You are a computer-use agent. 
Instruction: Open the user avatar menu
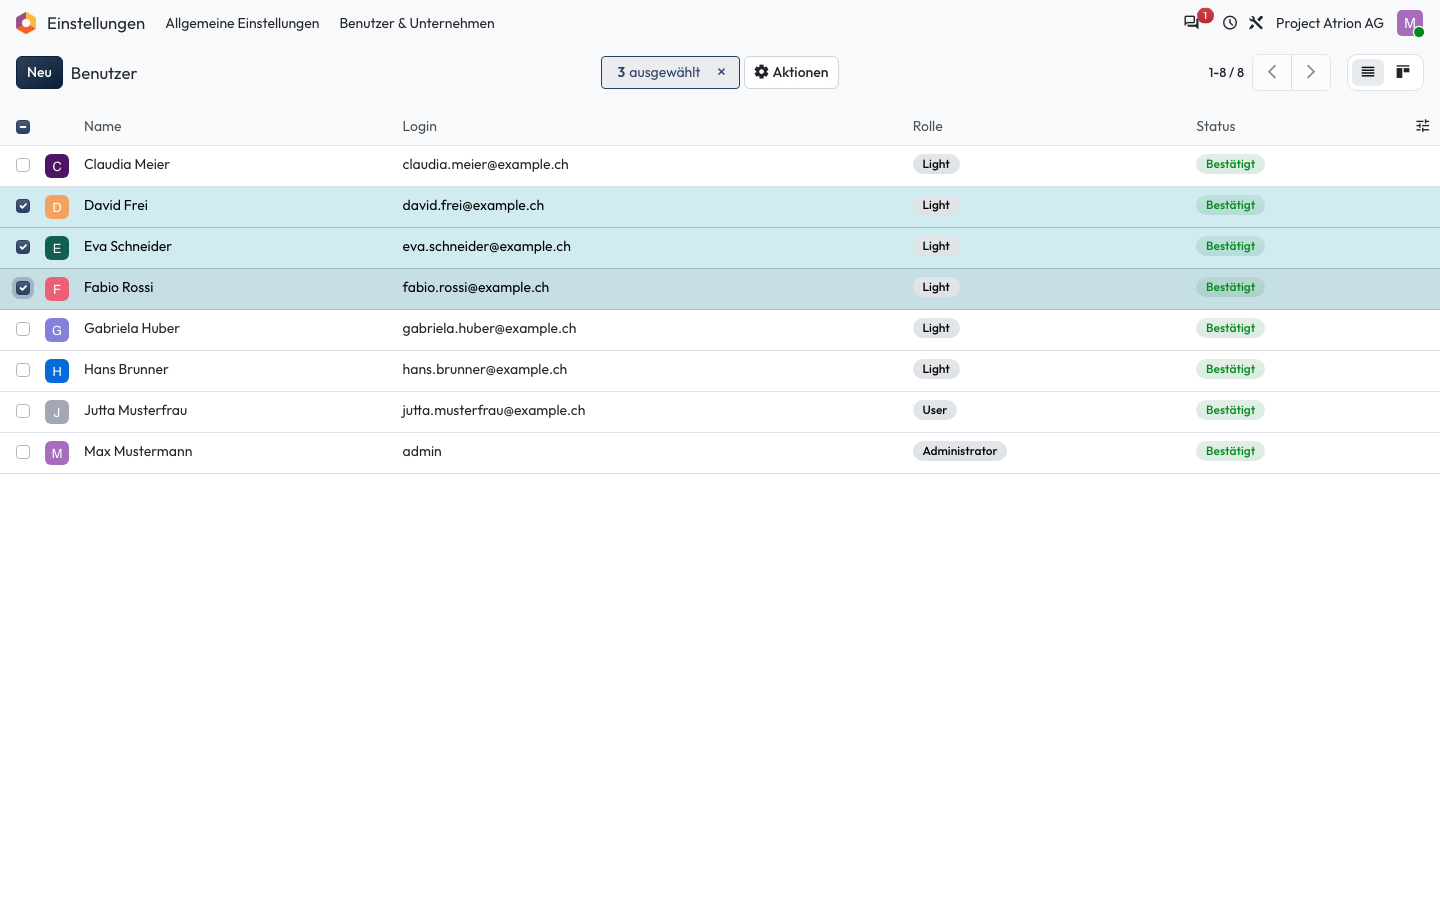[1410, 23]
